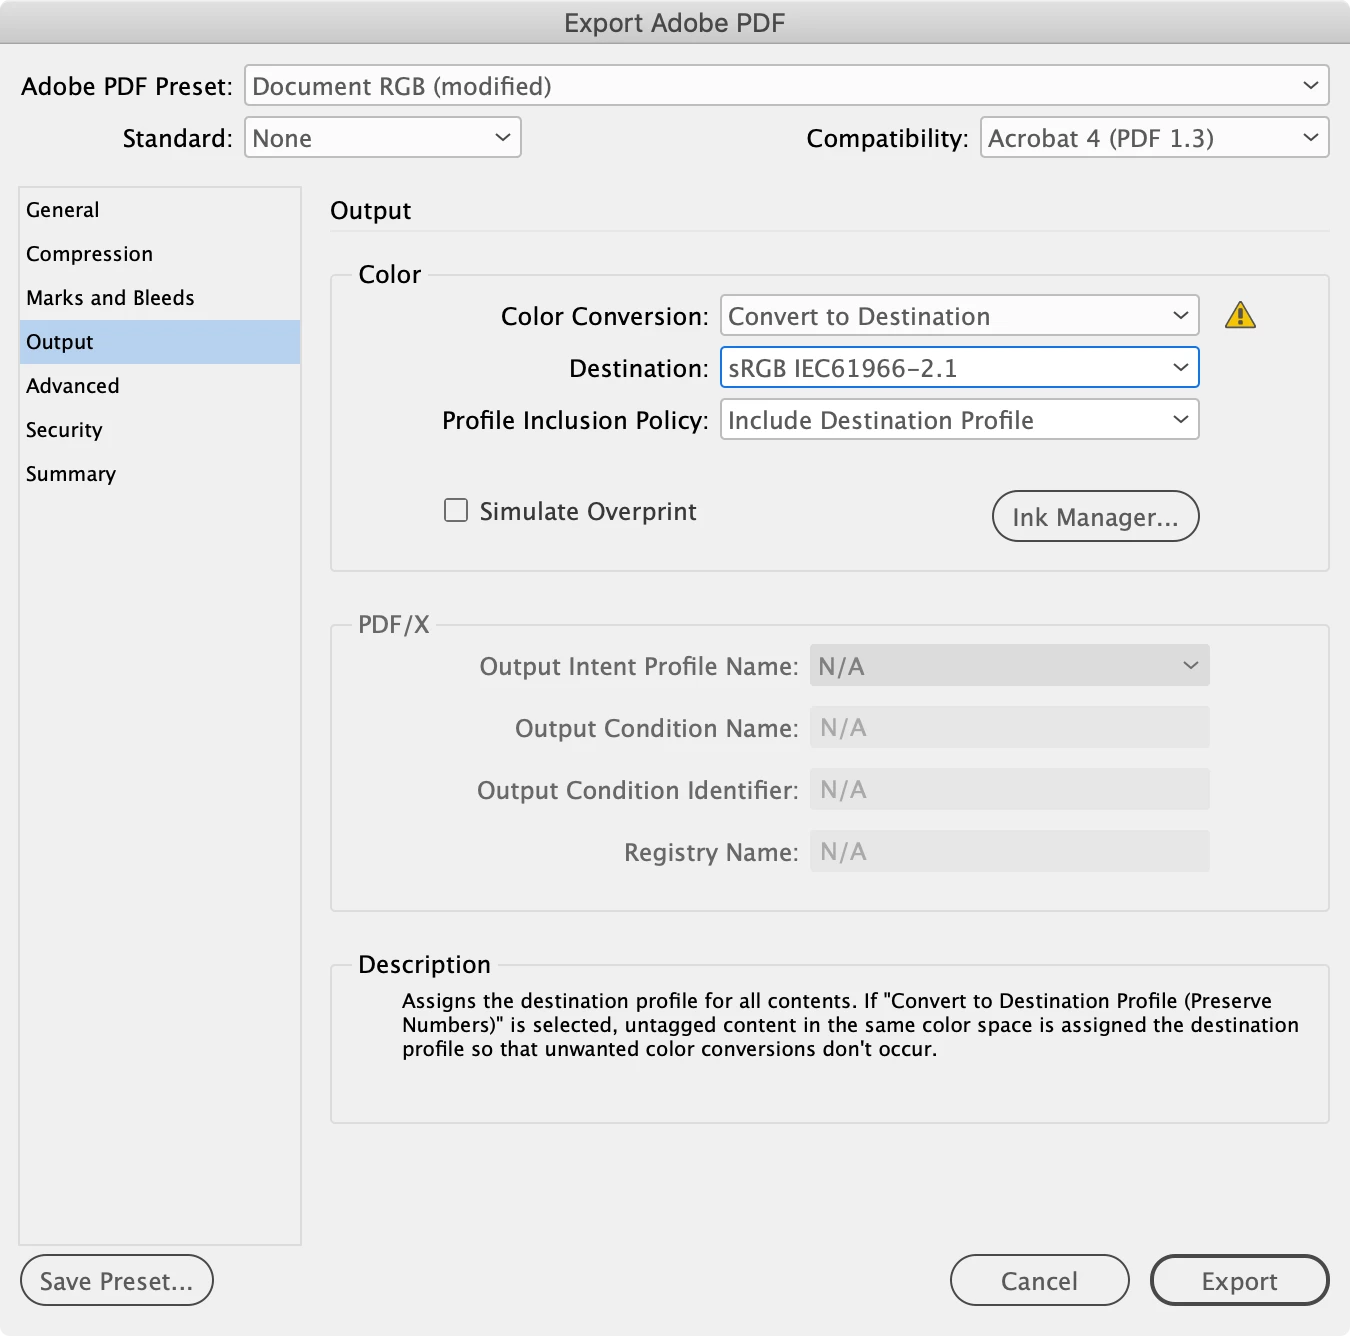Screen dimensions: 1350x1336
Task: Select the Compression category in sidebar
Action: [160, 254]
